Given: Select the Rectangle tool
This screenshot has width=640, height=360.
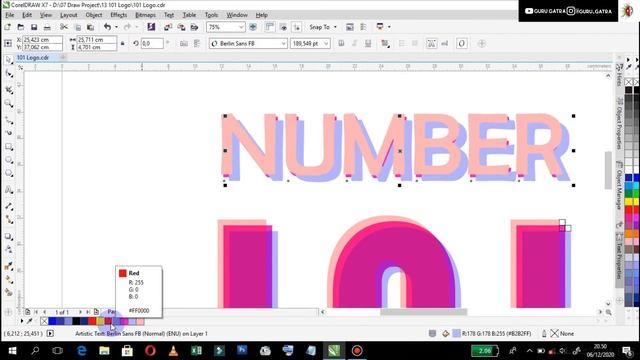Looking at the screenshot, I should 9,147.
